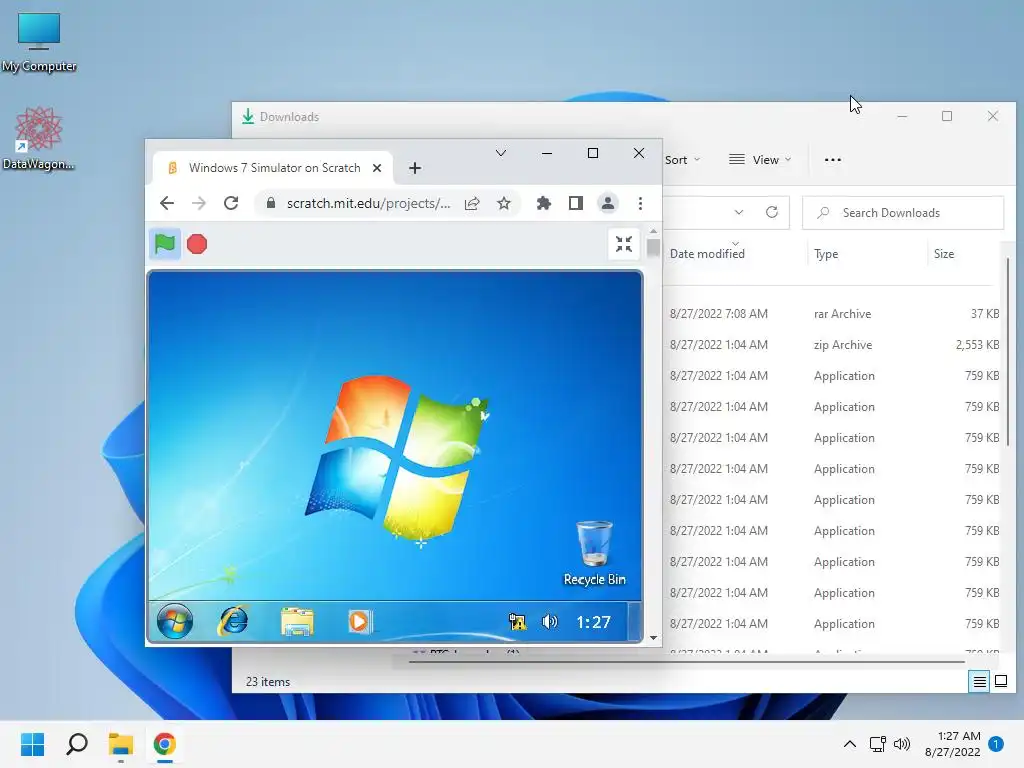Image resolution: width=1024 pixels, height=768 pixels.
Task: Open notification badge in taskbar
Action: 996,744
